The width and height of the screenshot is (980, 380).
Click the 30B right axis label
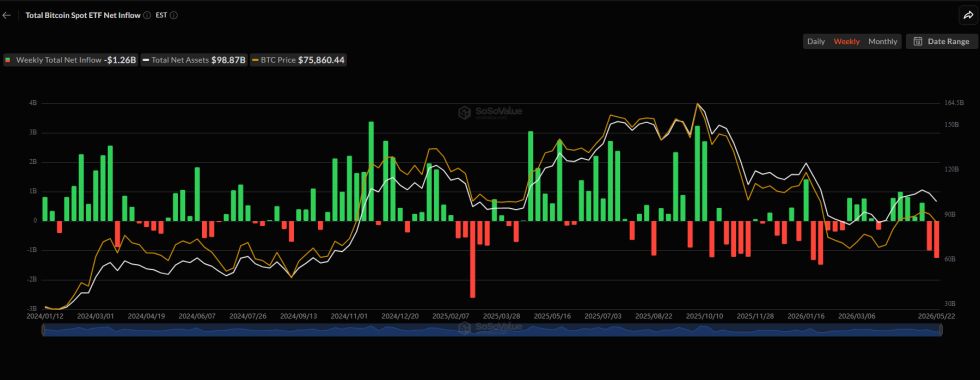click(951, 303)
